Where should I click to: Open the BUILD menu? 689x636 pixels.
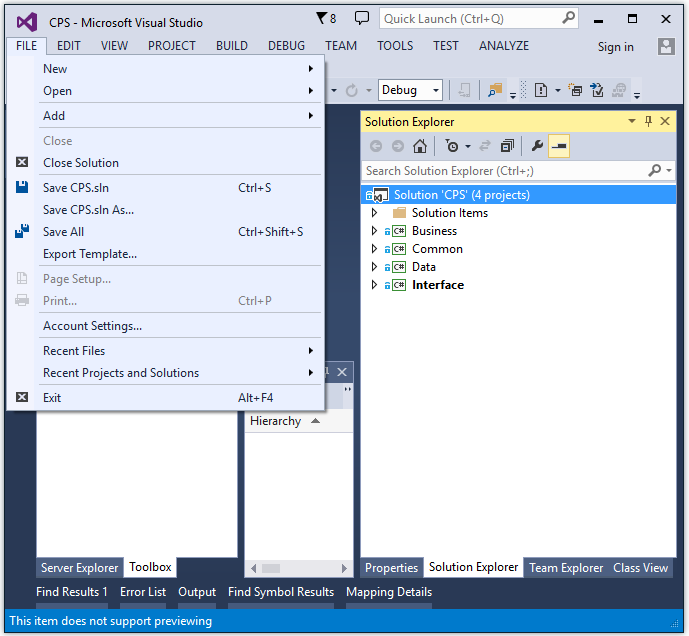tap(232, 46)
